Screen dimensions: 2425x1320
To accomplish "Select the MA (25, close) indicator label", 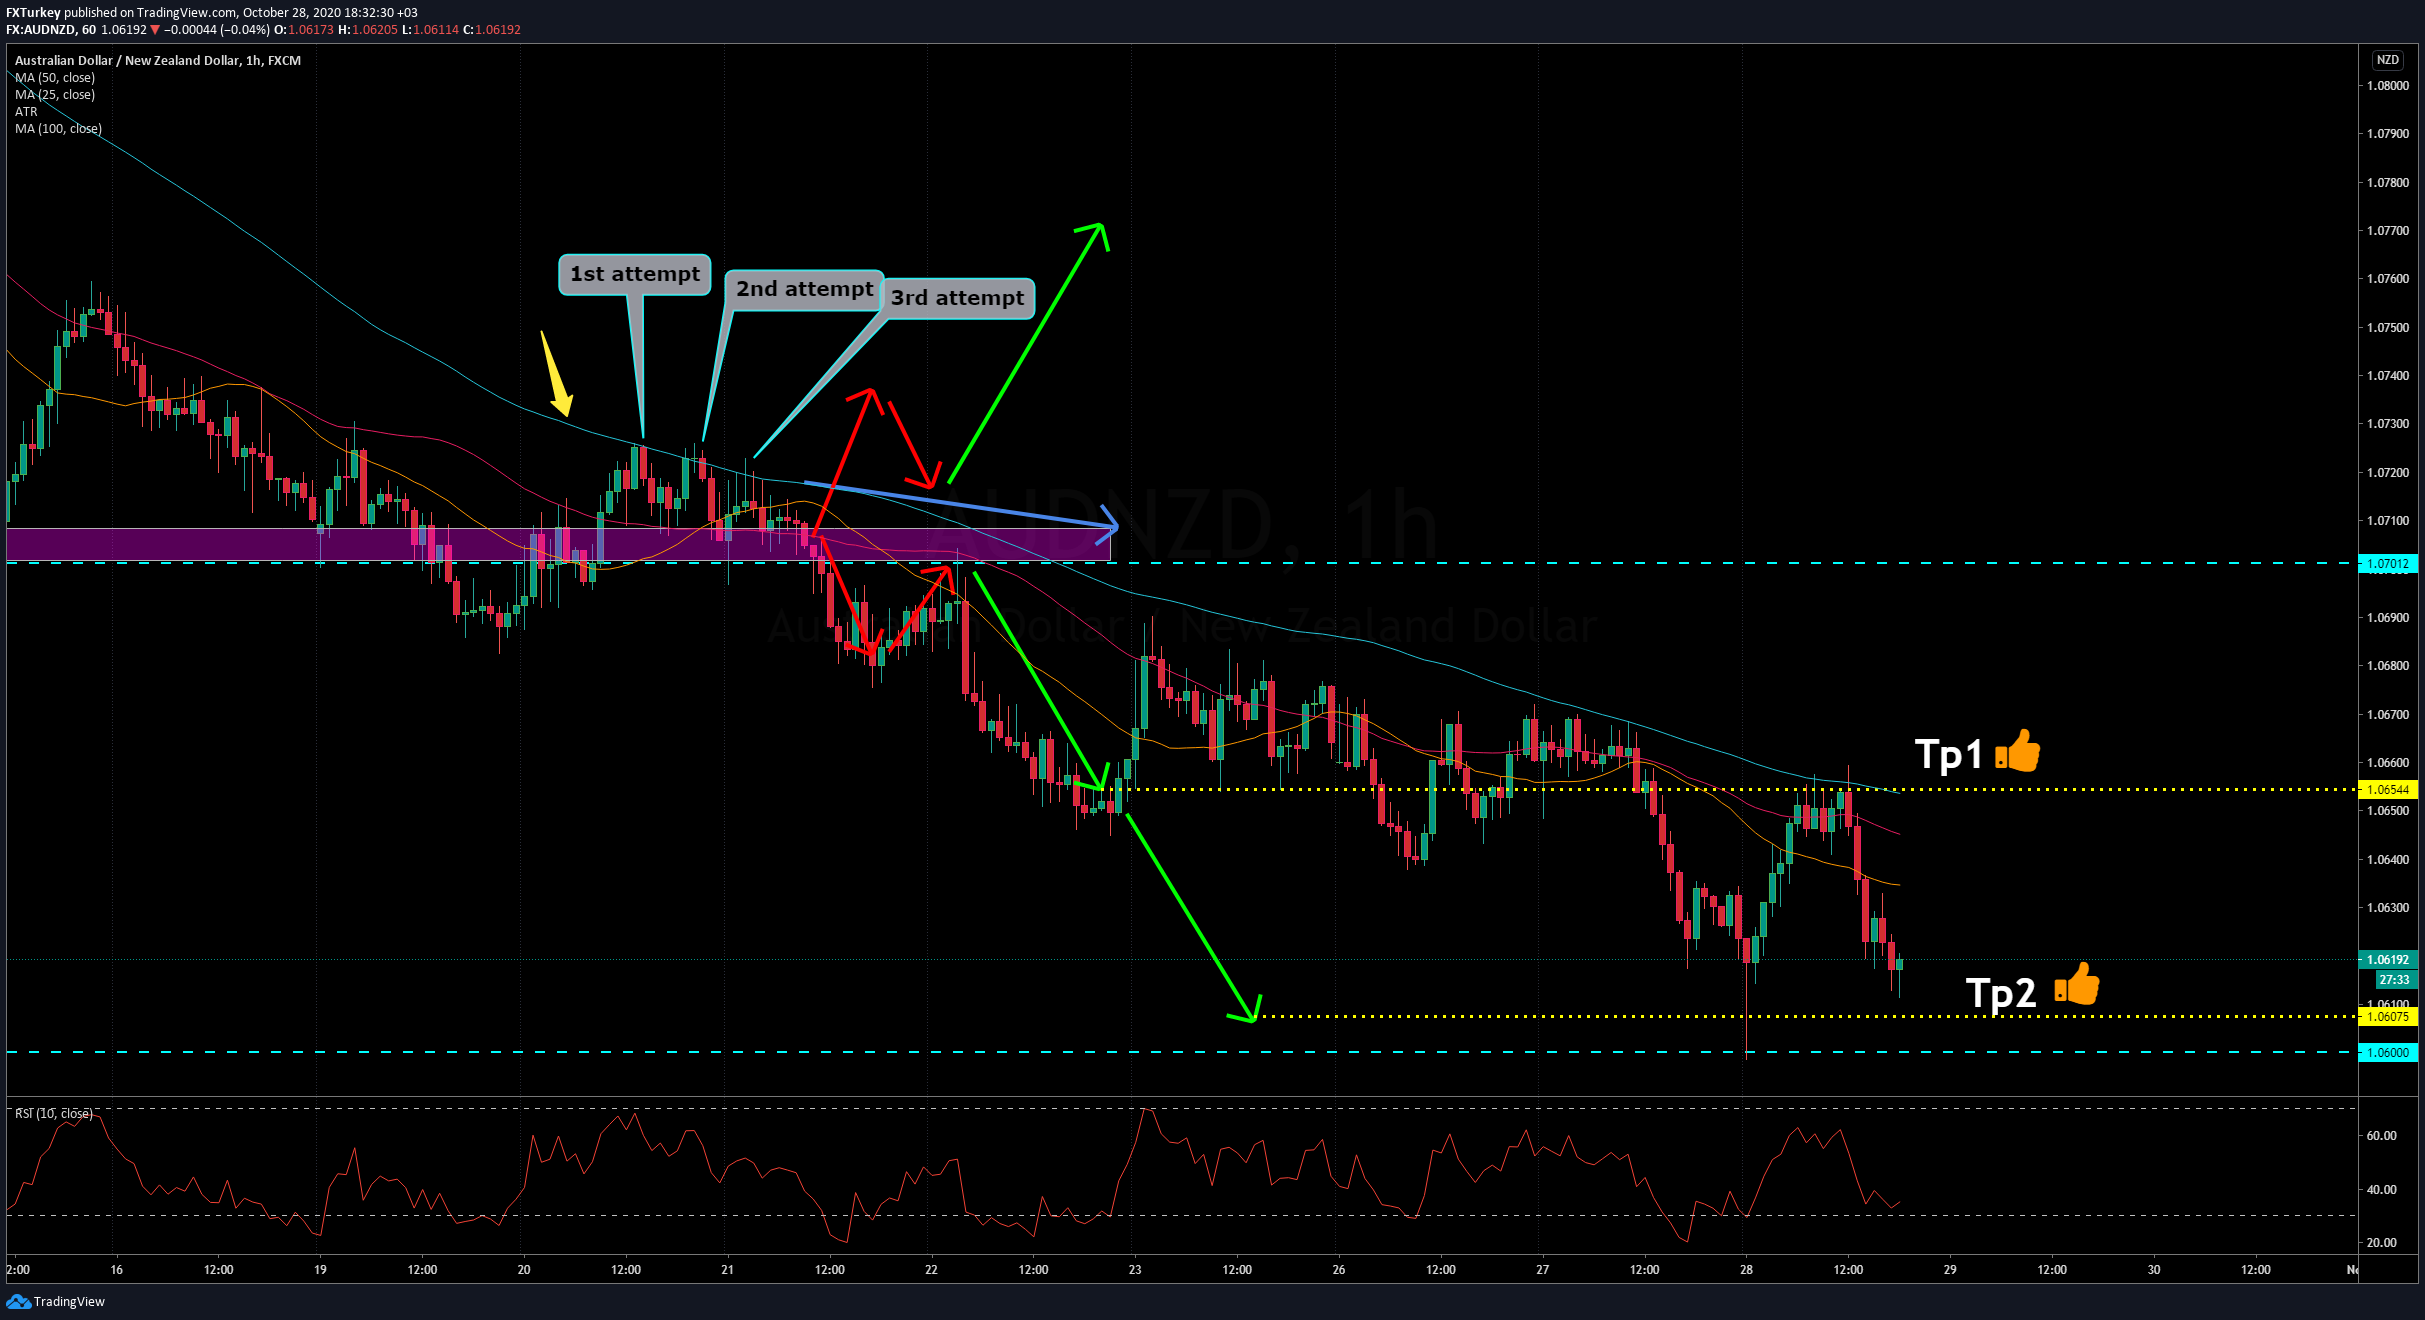I will (x=55, y=94).
